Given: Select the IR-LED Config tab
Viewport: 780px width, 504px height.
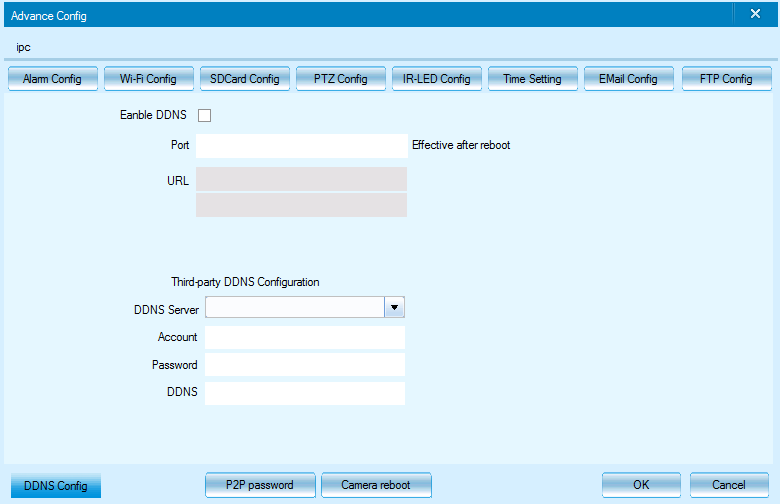Looking at the screenshot, I should (x=437, y=79).
